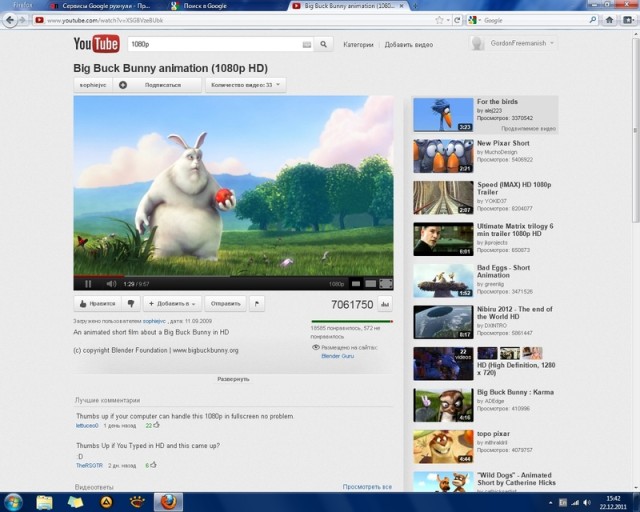
Task: Click the user avatar for GordonFreemanish
Action: pyautogui.click(x=477, y=43)
